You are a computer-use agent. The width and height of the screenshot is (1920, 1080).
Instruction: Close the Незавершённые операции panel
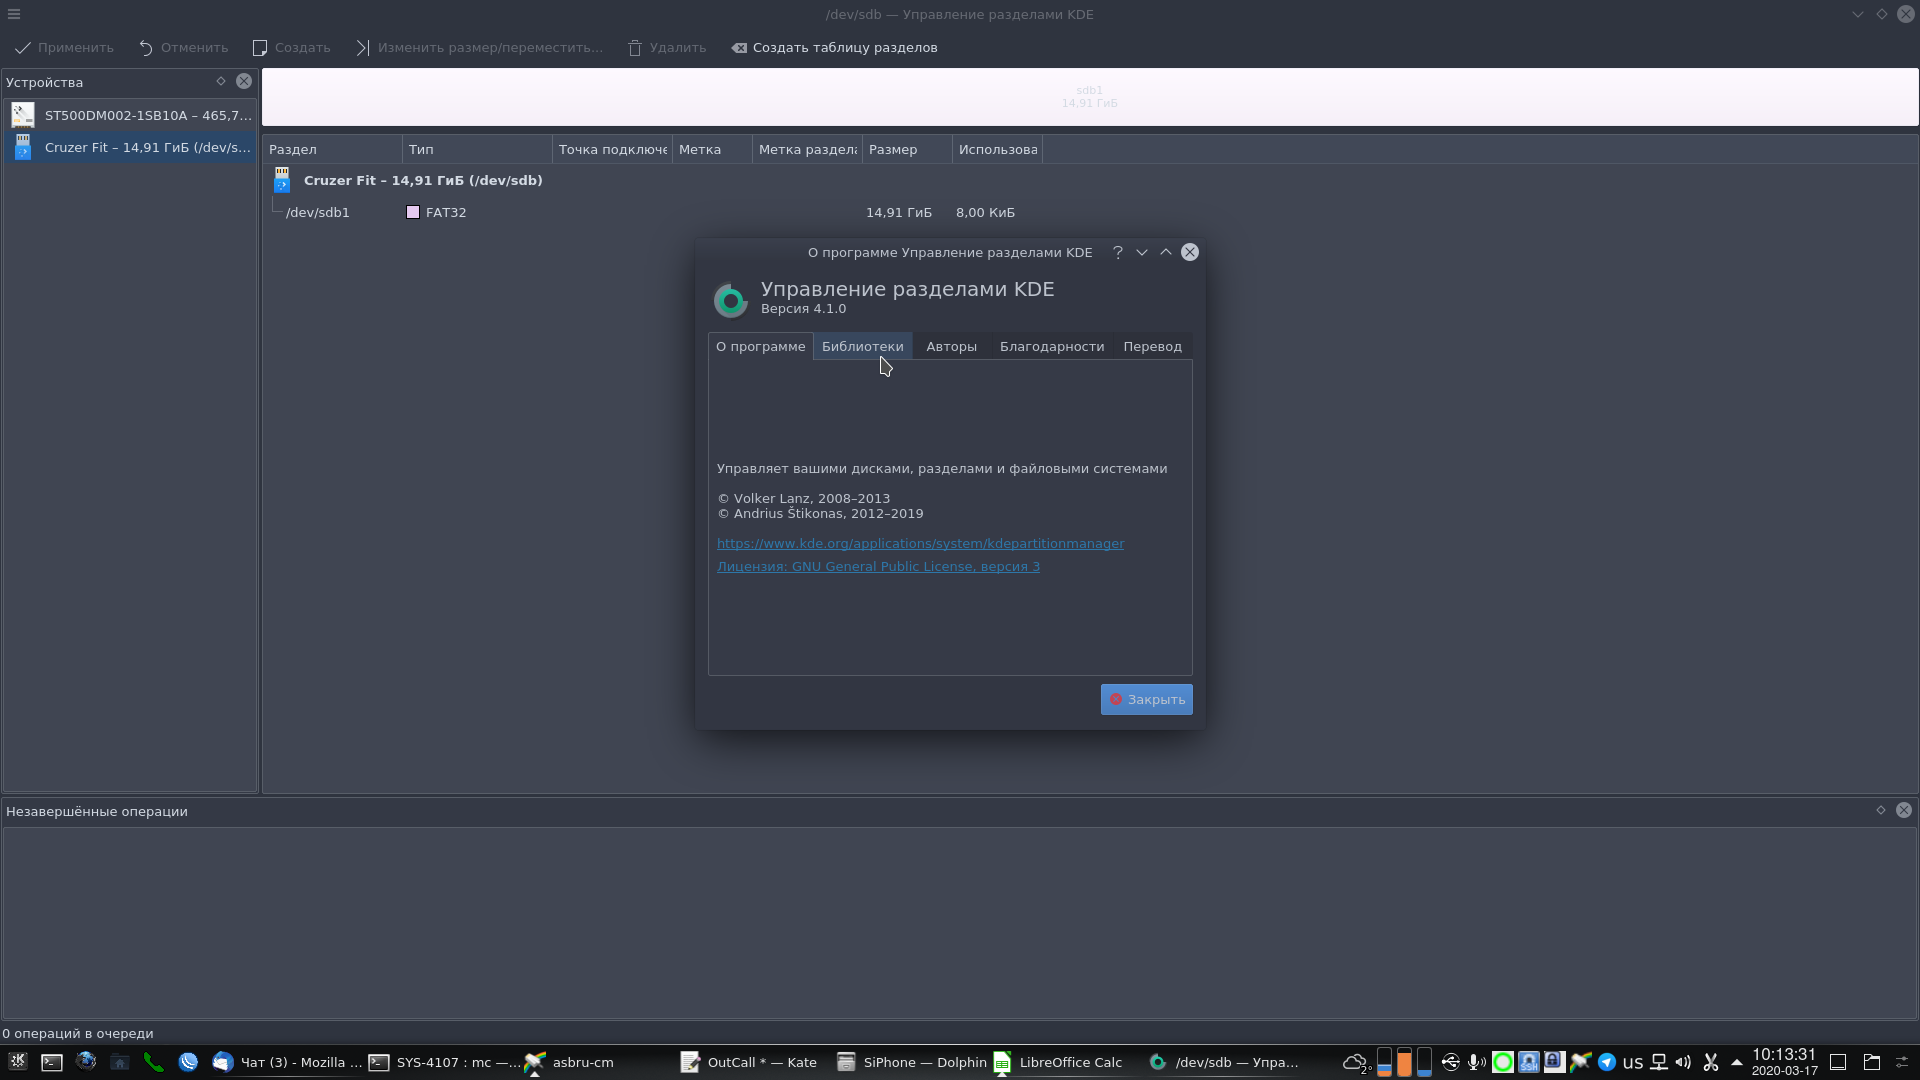(1904, 810)
